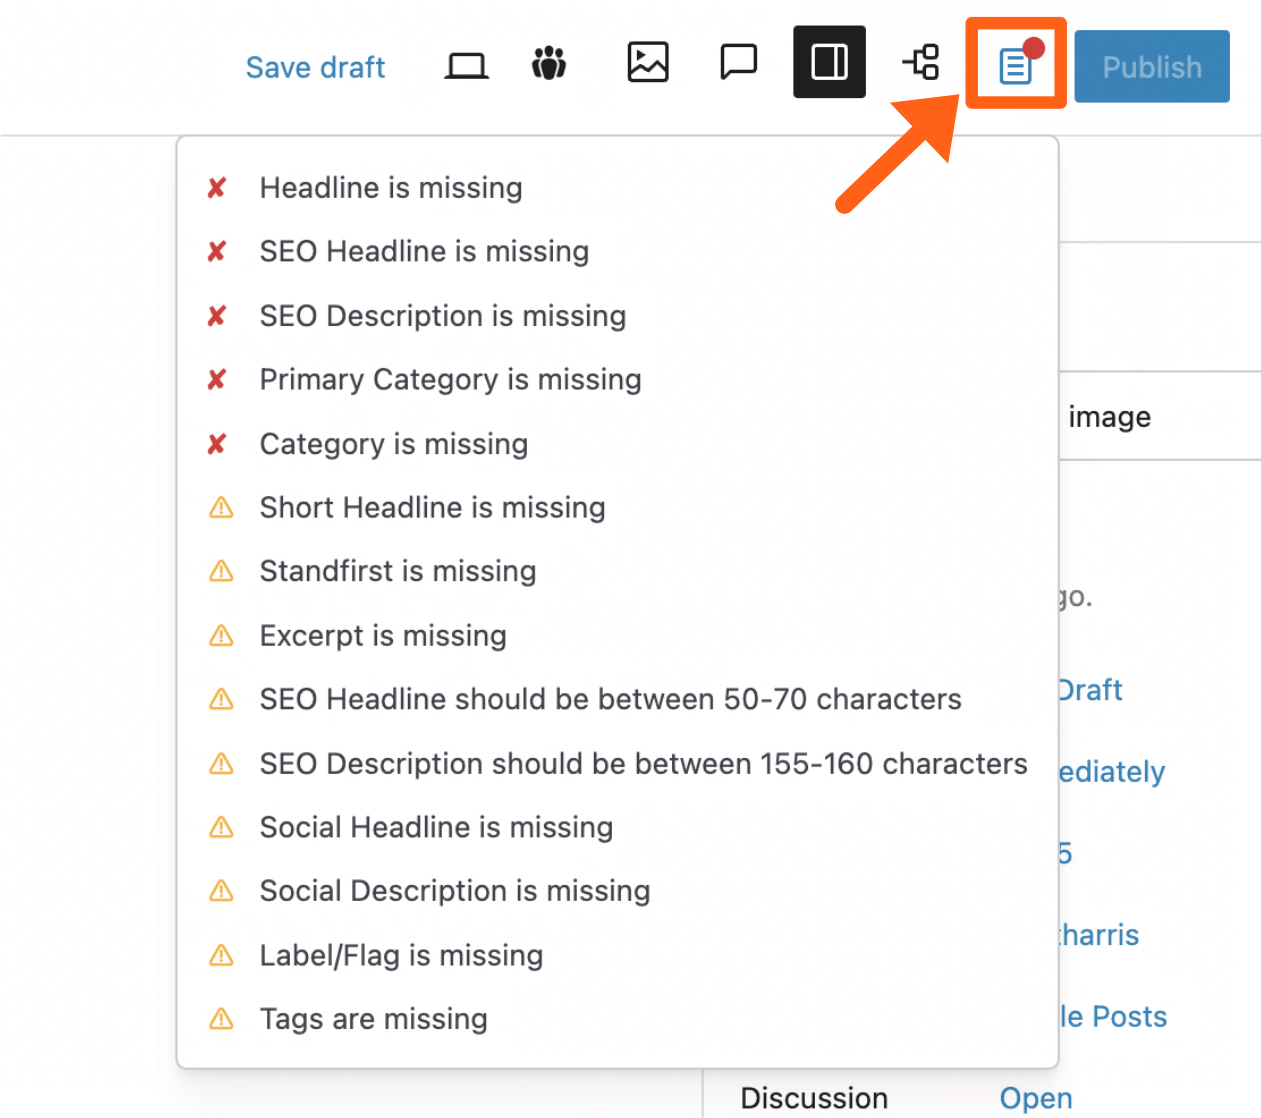Click the hierarchy structure icon
The height and width of the screenshot is (1118, 1261).
click(921, 62)
